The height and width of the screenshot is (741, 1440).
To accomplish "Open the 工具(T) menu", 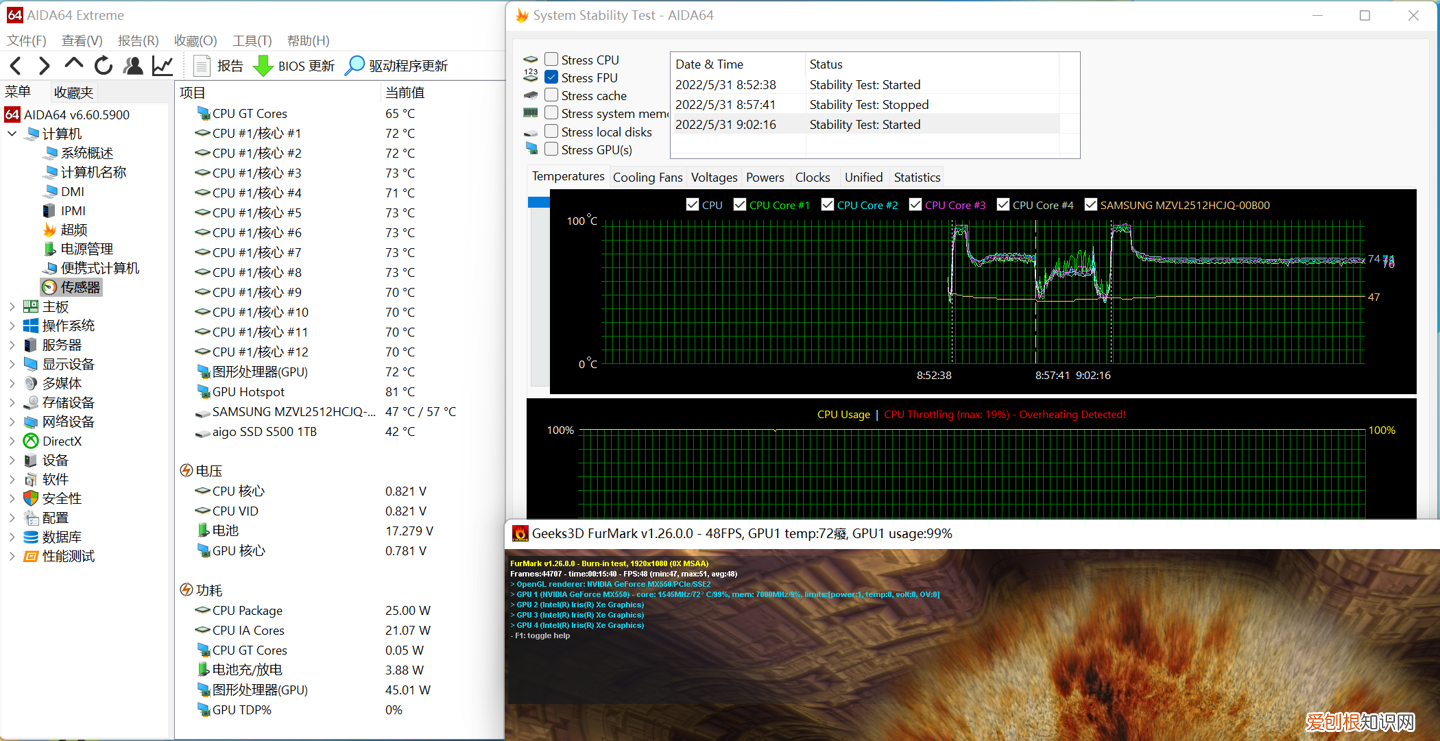I will point(252,41).
